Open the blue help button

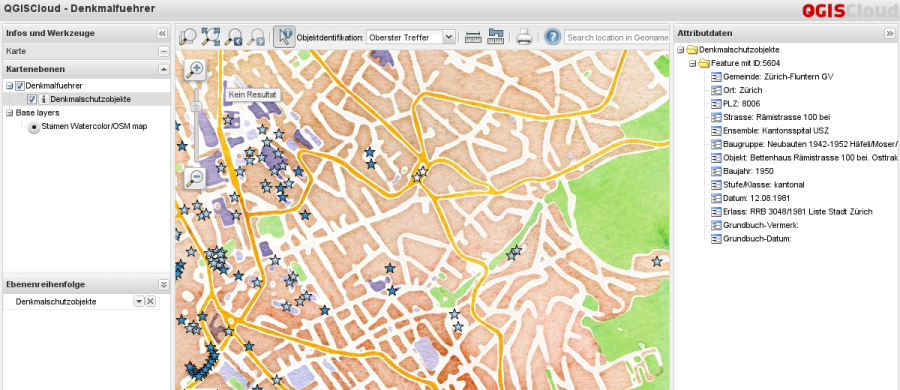(x=552, y=37)
